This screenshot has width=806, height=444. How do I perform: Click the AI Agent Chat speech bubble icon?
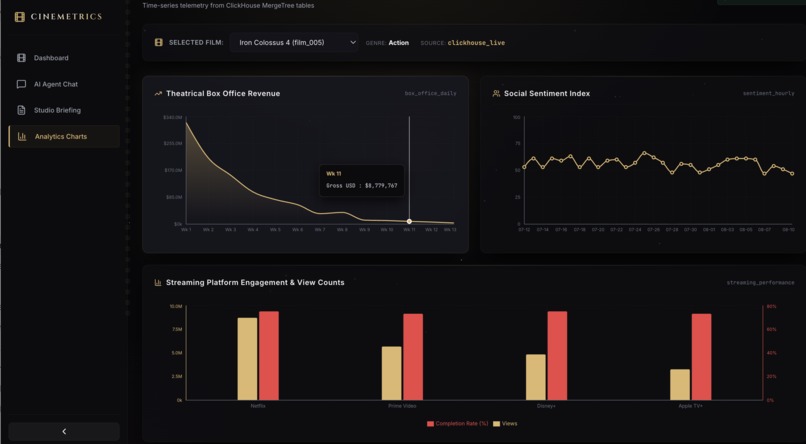click(x=21, y=84)
